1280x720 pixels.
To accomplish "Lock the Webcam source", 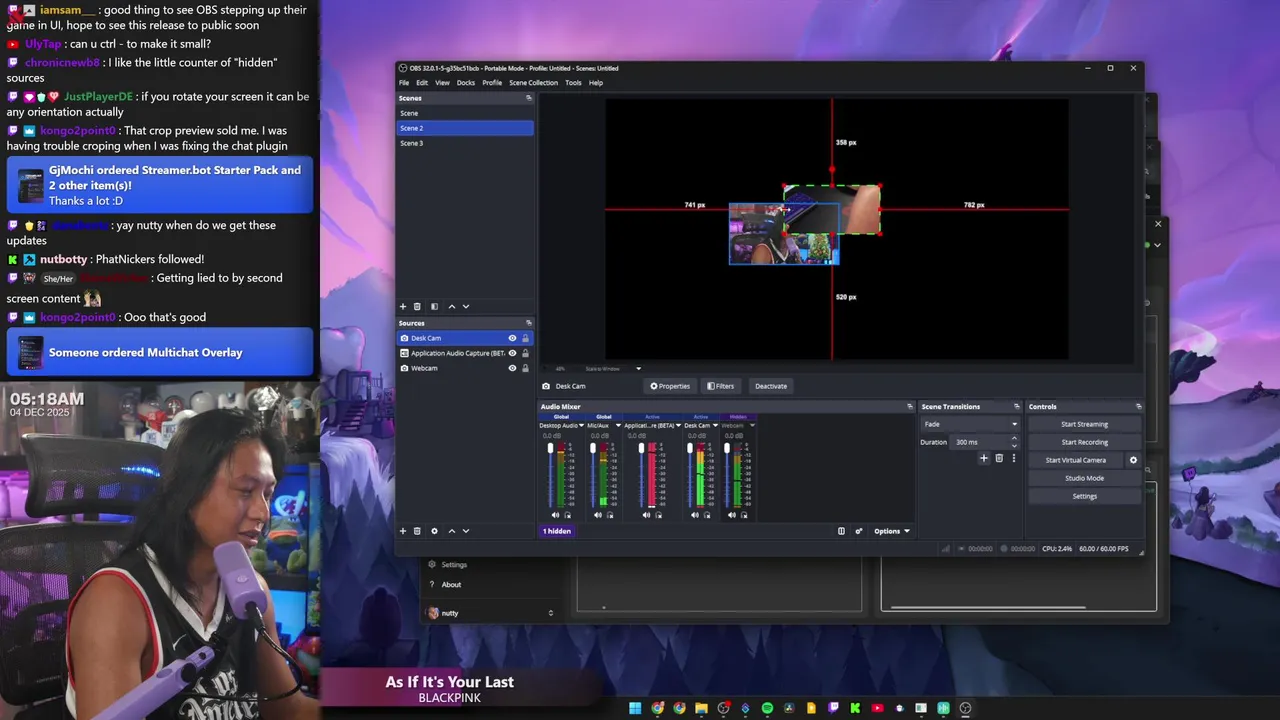I will [525, 368].
